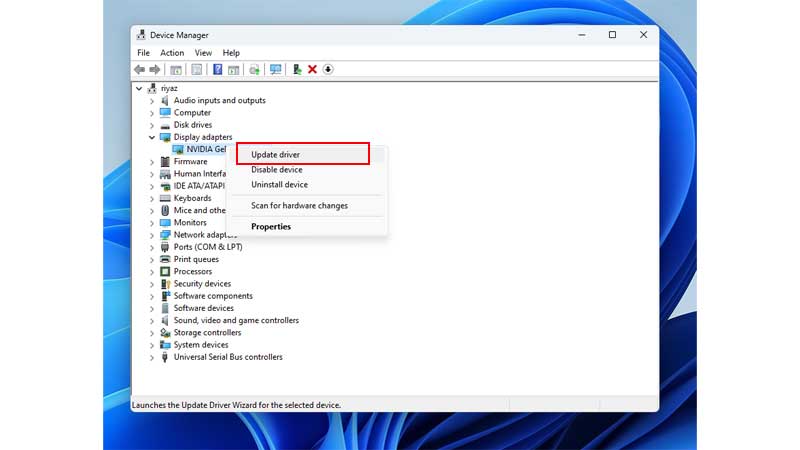Choose Properties in context menu
Viewport: 800px width, 450px height.
306,227
